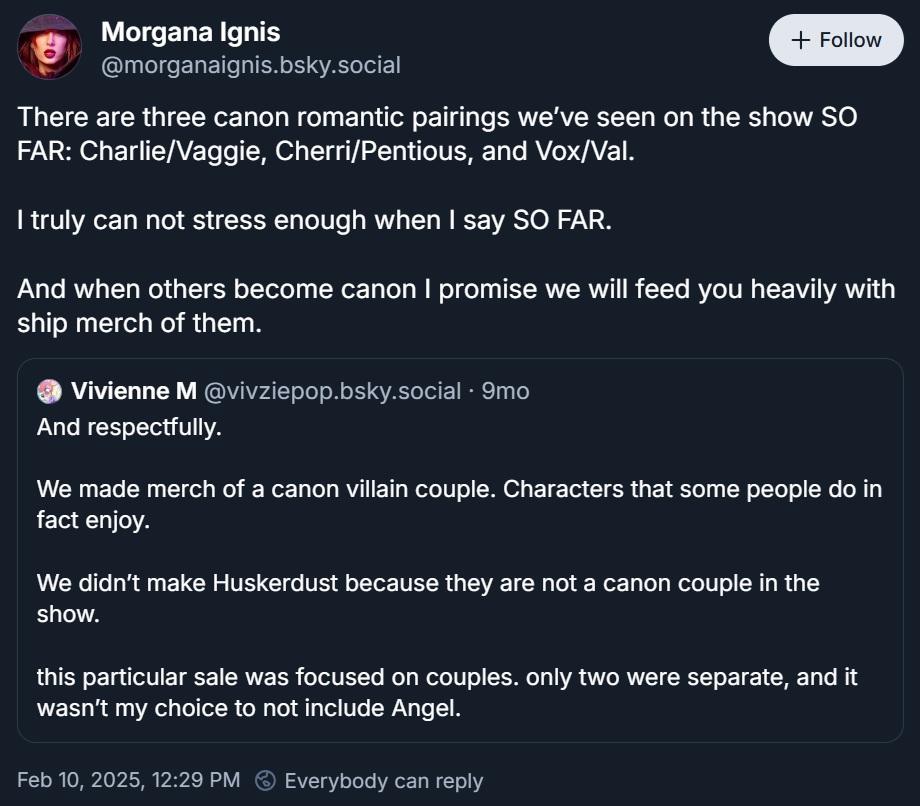Open the quote at 'this particular sale' paragraph
This screenshot has width=920, height=806.
[x=447, y=692]
